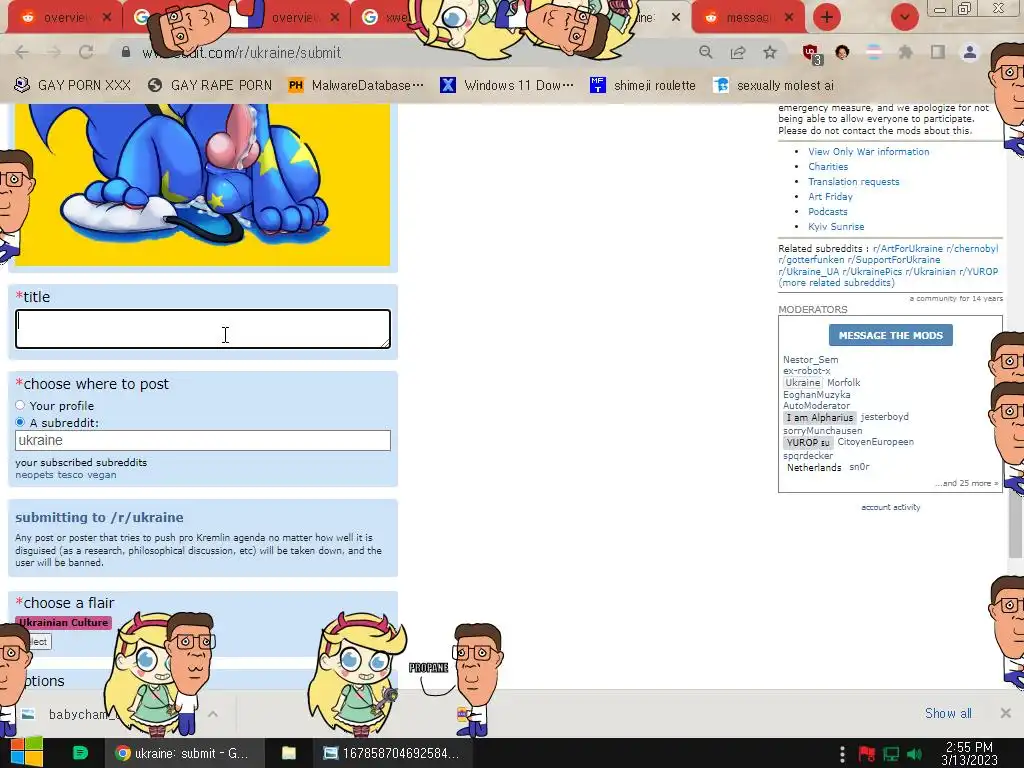Image resolution: width=1024 pixels, height=768 pixels.
Task: Open the round avatar extension icon
Action: tap(842, 52)
